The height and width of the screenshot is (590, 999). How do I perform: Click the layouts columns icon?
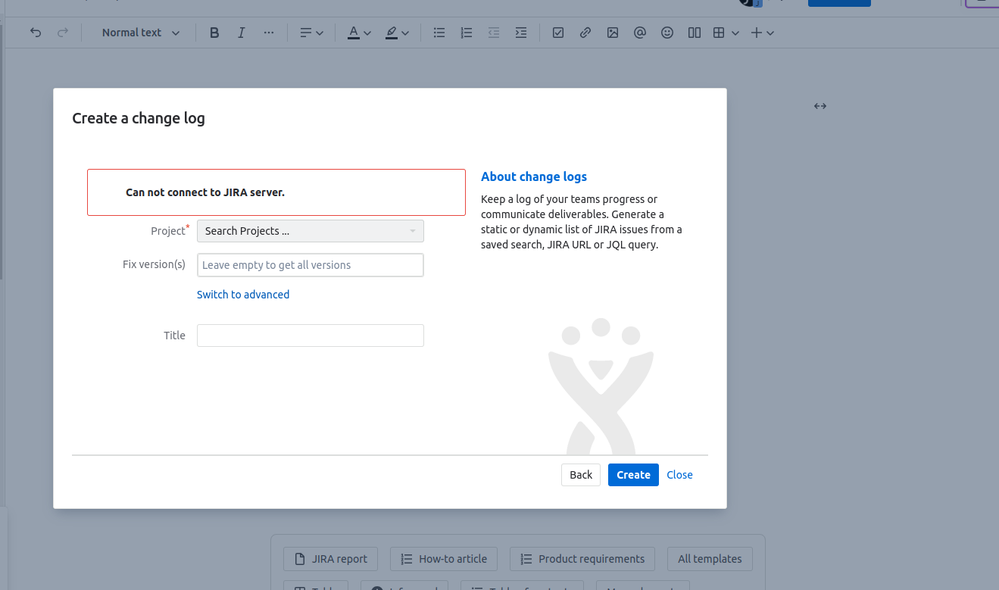[x=694, y=32]
